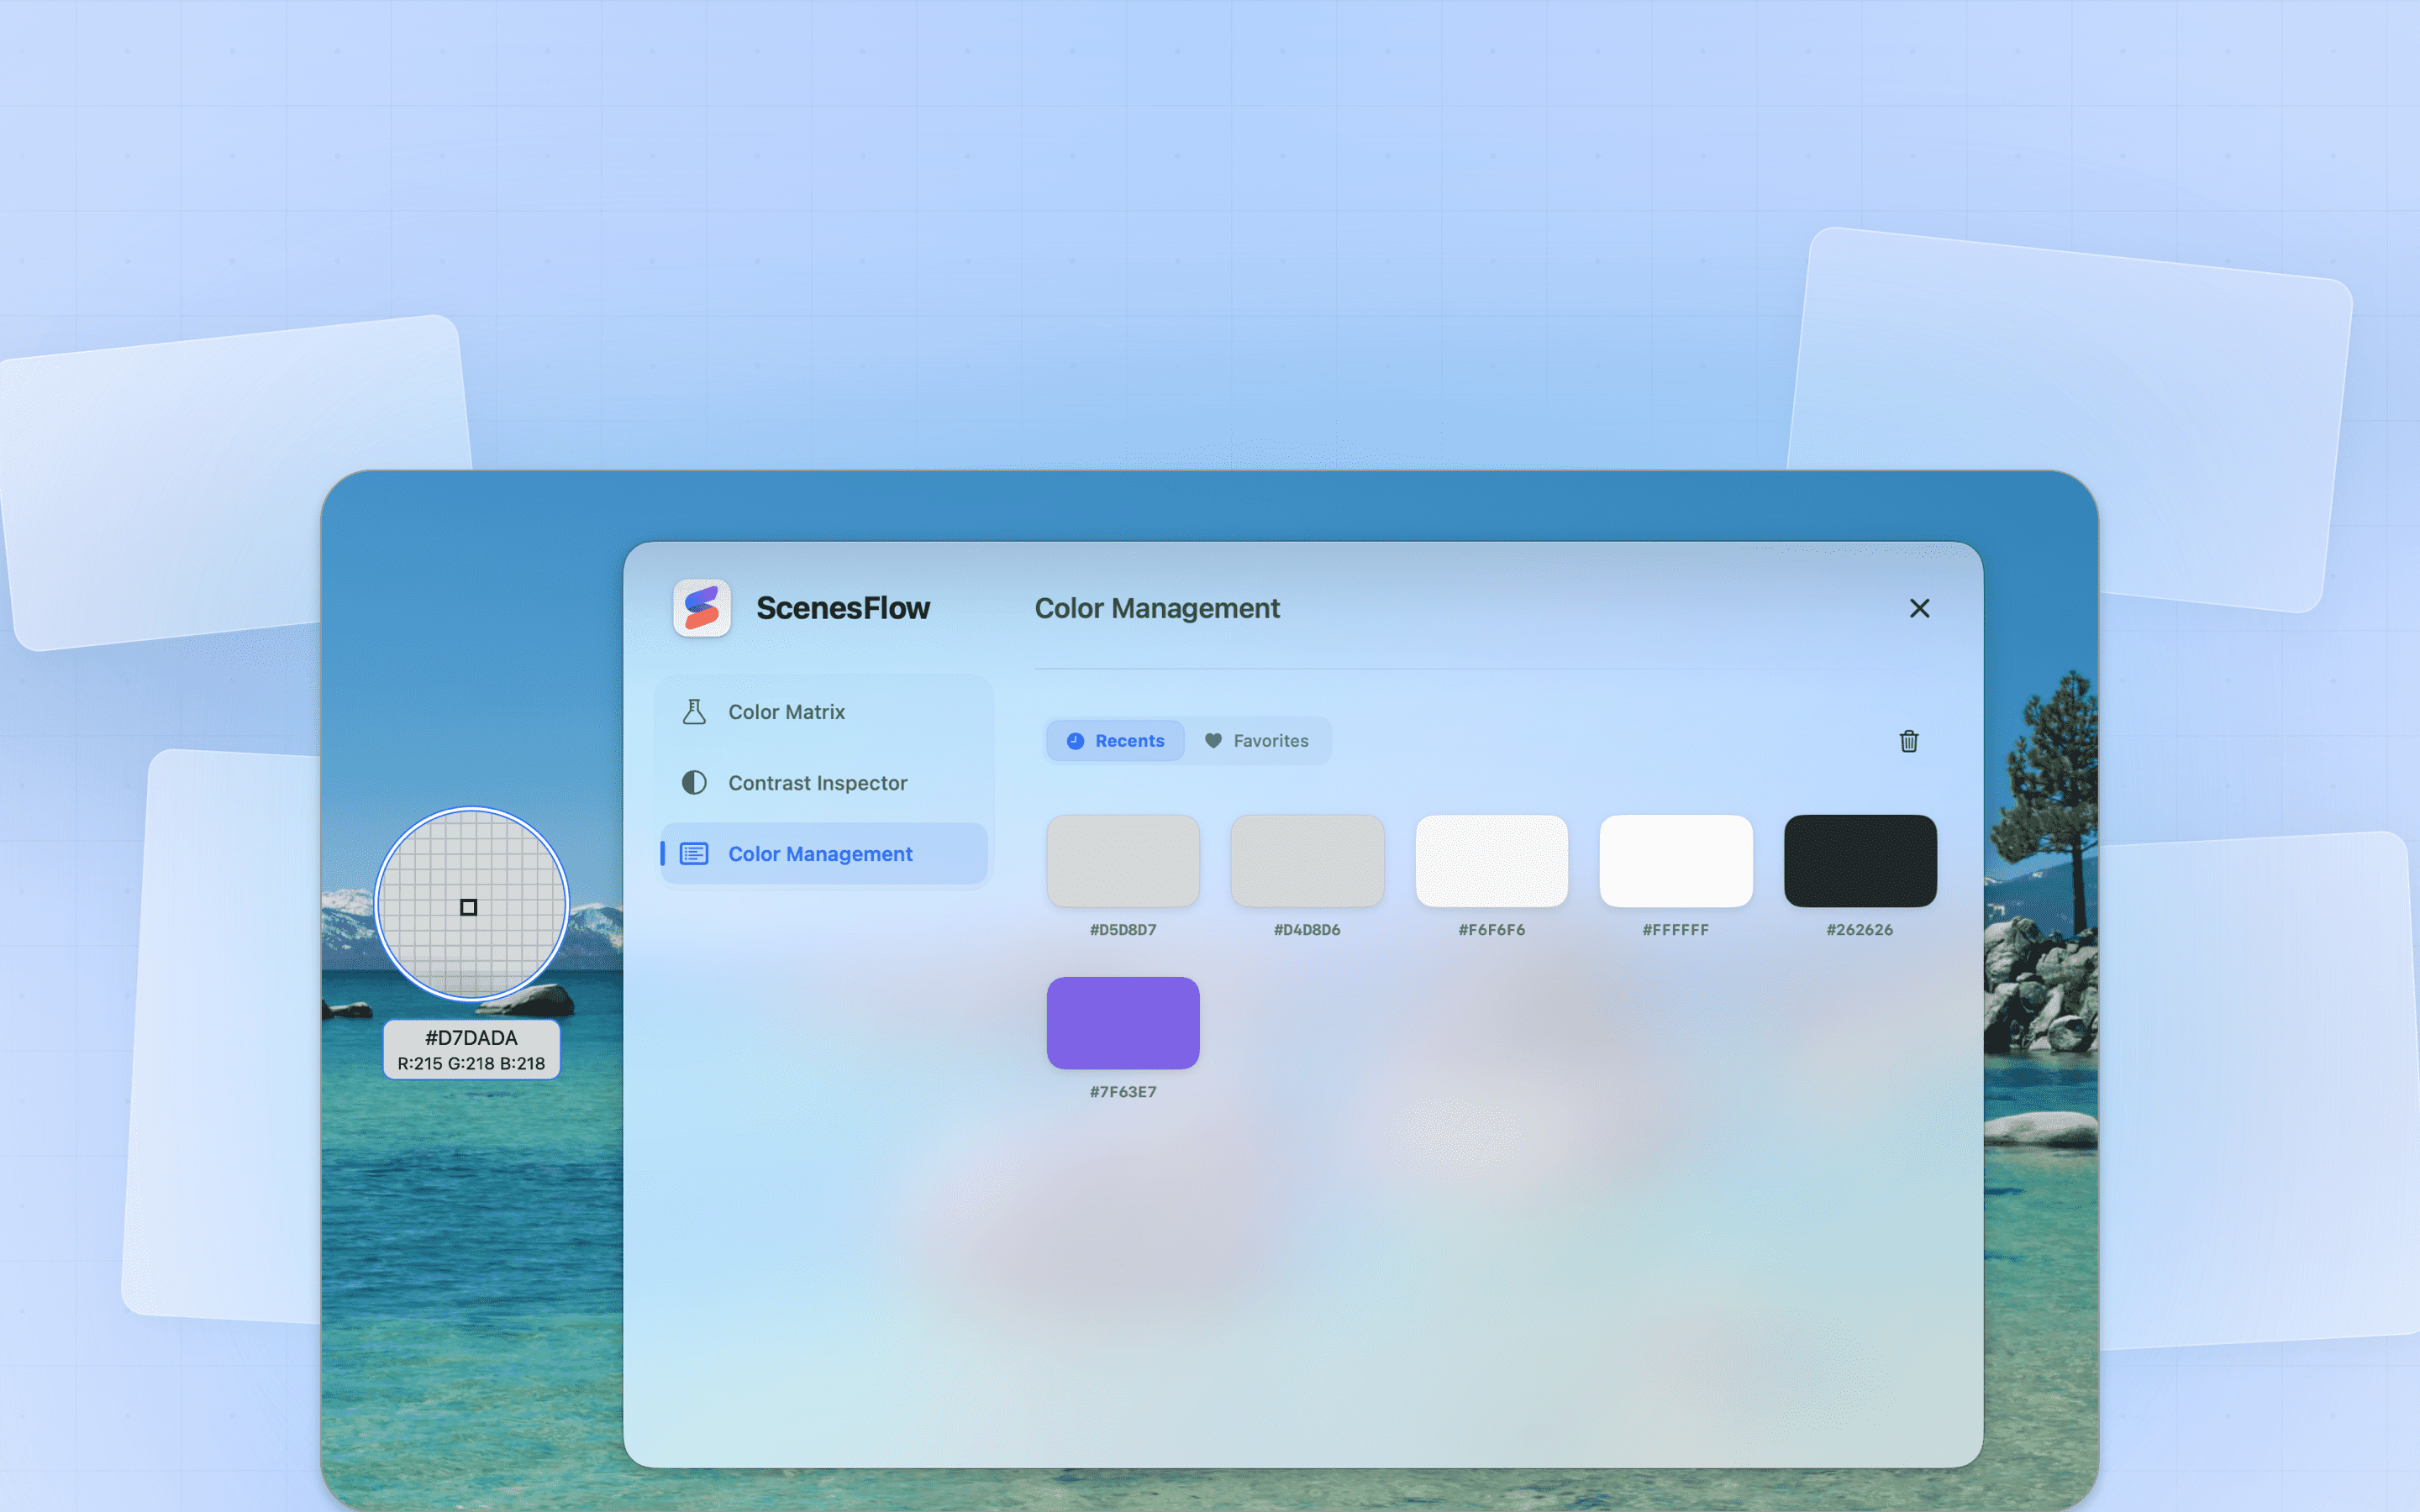
Task: Open Contrast Inspector section
Action: point(824,783)
